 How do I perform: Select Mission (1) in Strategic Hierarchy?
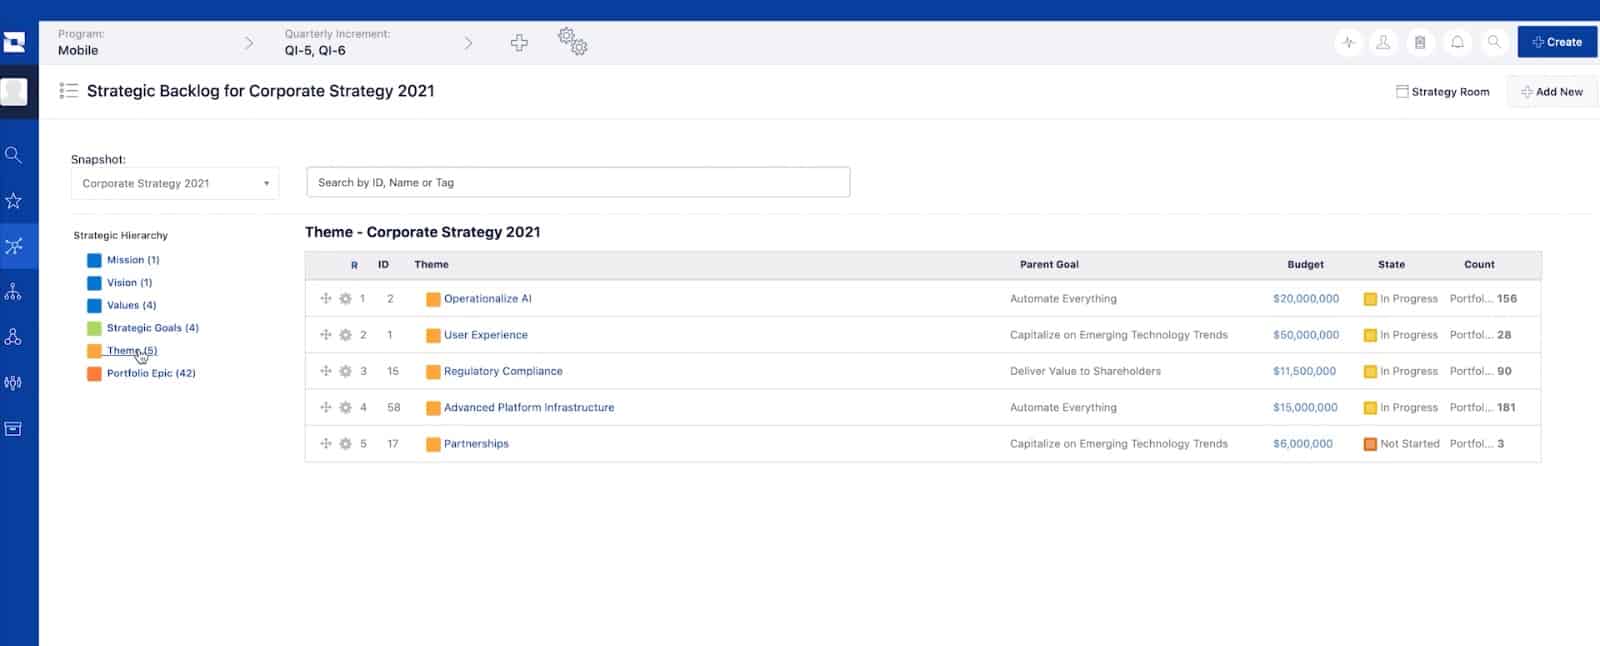click(133, 260)
